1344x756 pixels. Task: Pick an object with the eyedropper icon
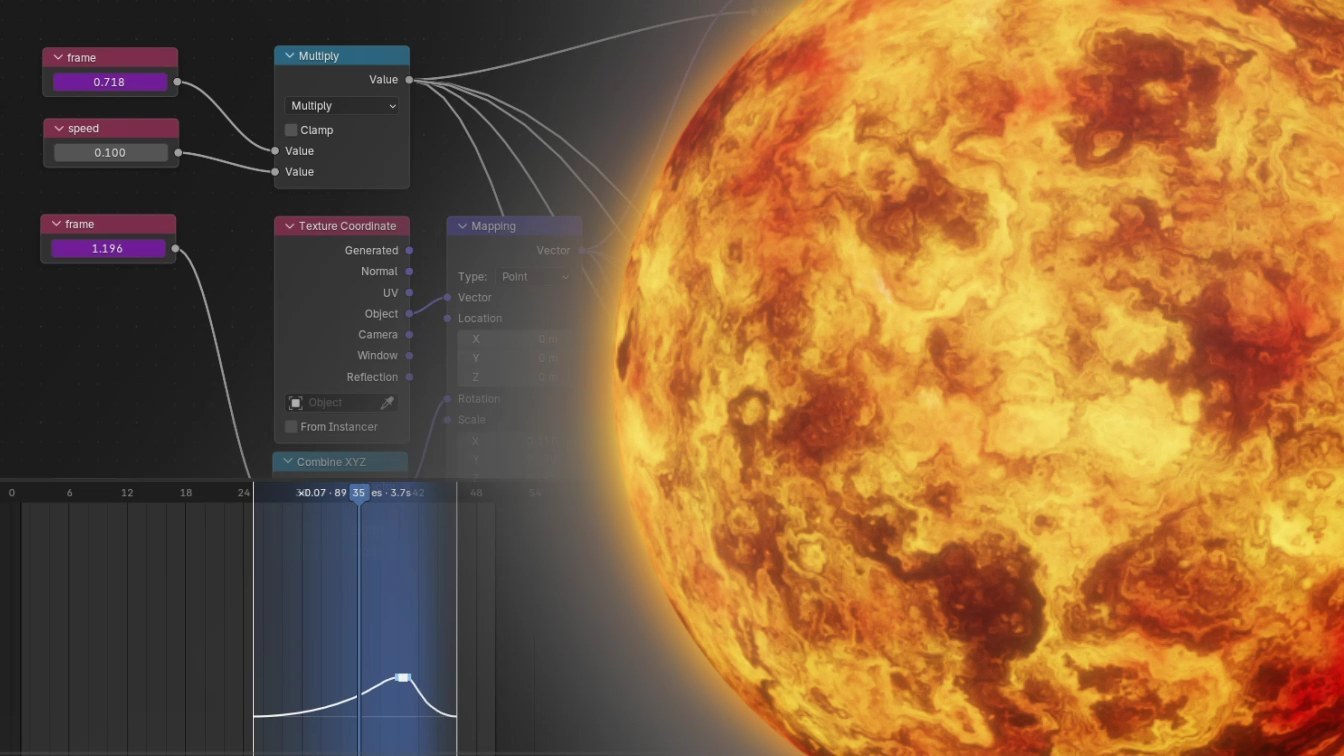coord(387,403)
